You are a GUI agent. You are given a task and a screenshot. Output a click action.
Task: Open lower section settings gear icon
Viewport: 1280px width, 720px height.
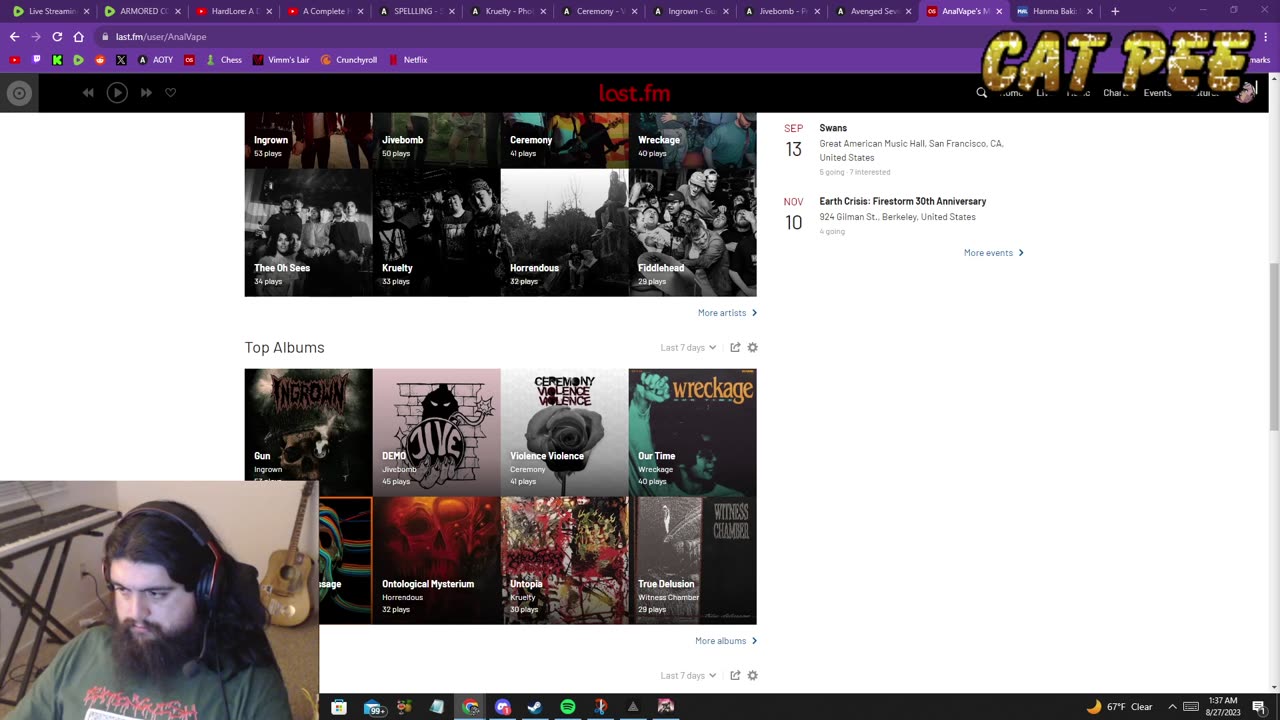(753, 676)
